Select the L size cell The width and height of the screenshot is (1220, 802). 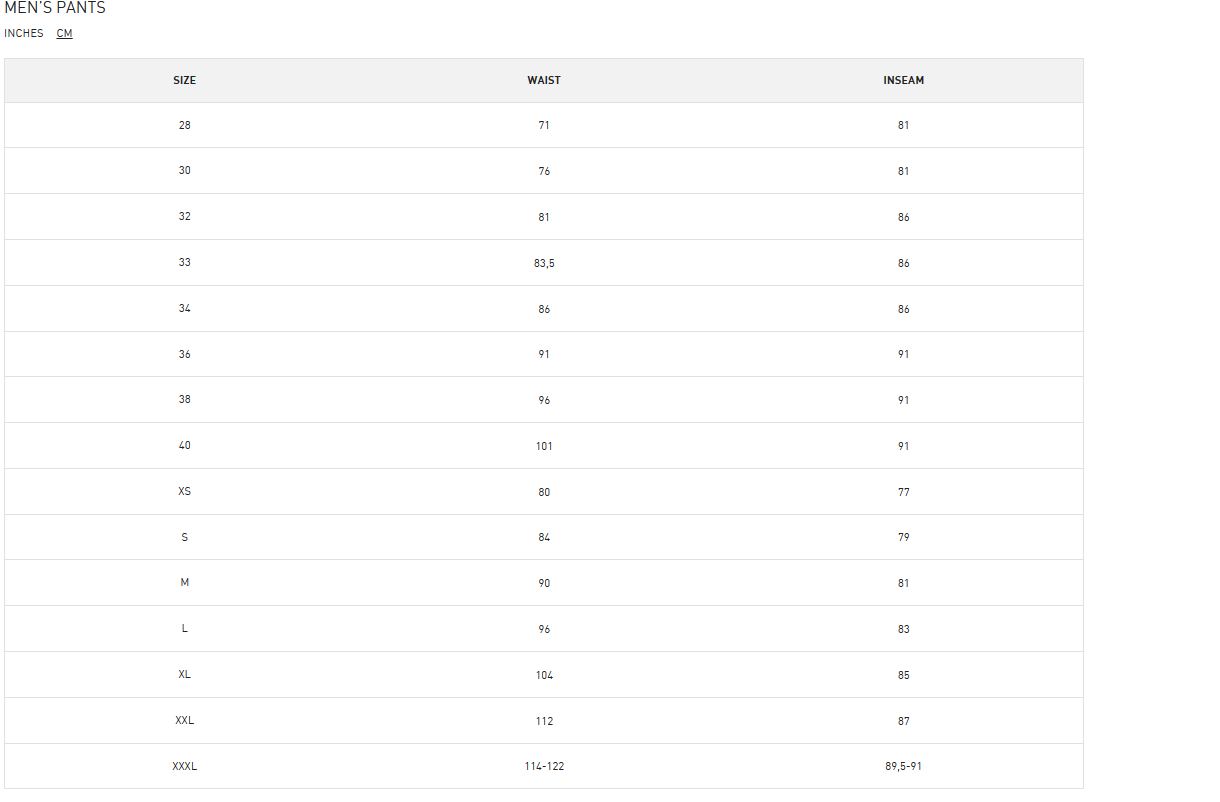[x=185, y=629]
